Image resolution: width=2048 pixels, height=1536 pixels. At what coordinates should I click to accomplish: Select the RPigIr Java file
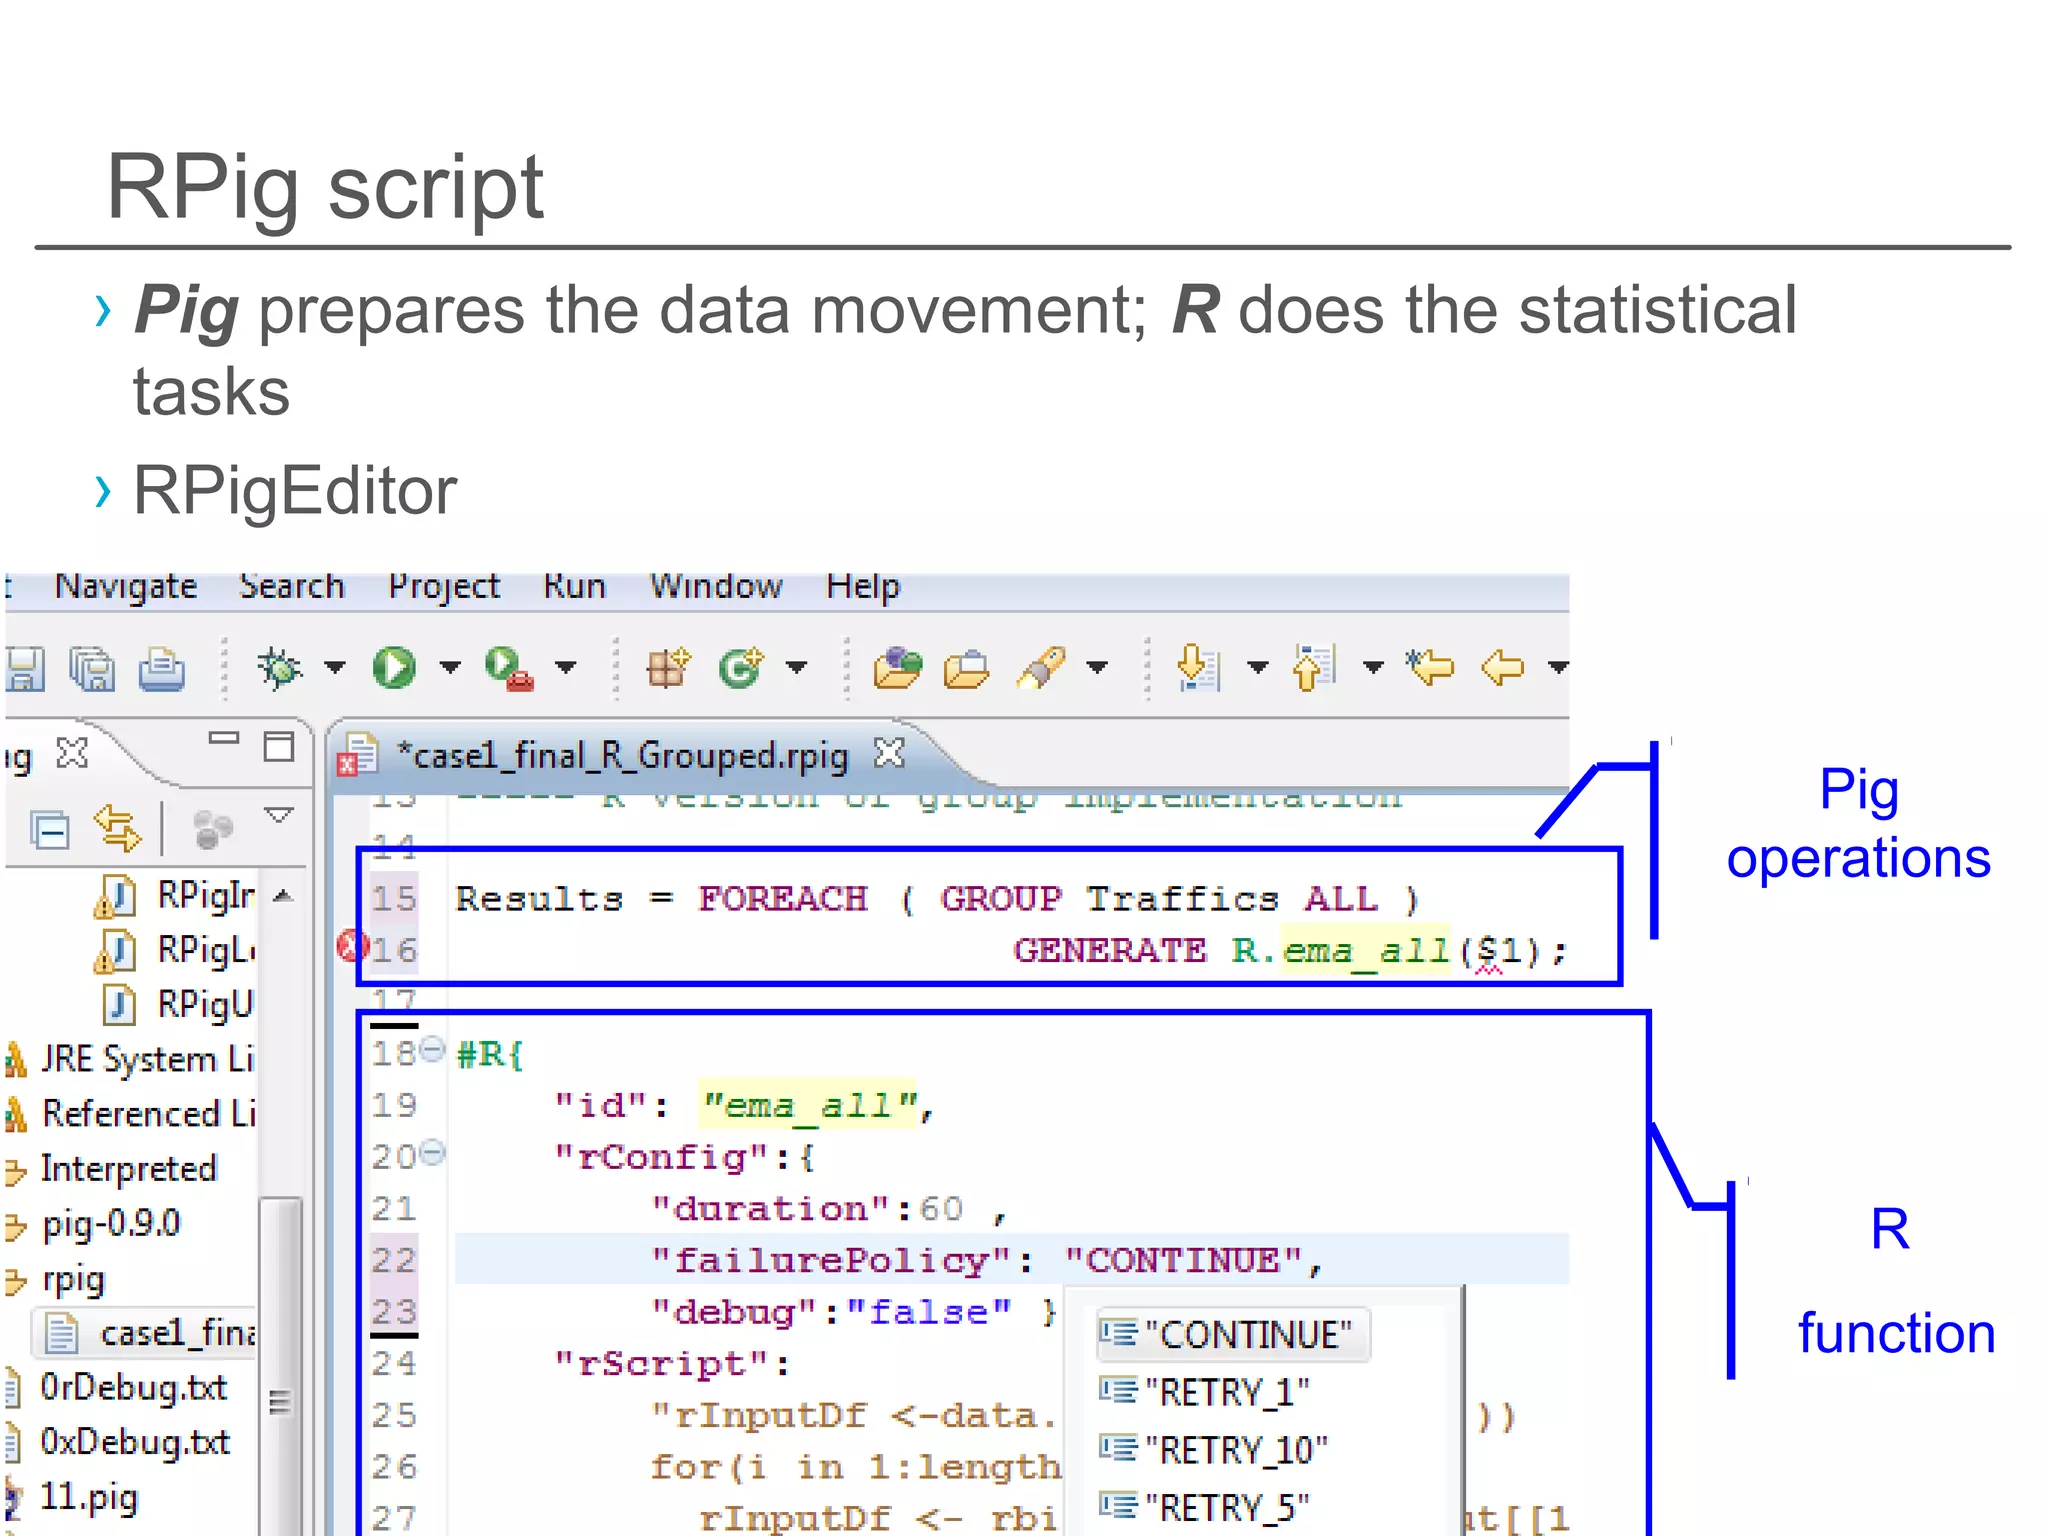(175, 895)
